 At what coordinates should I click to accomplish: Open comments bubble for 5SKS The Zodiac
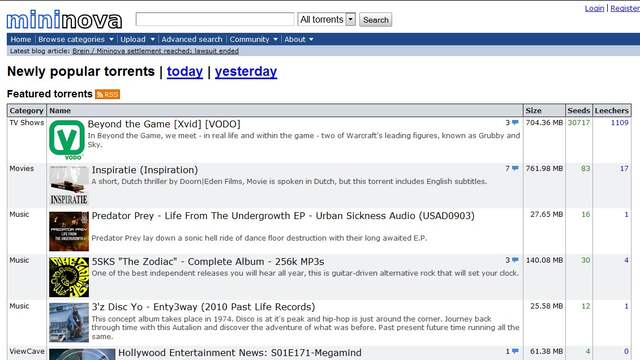pos(515,260)
